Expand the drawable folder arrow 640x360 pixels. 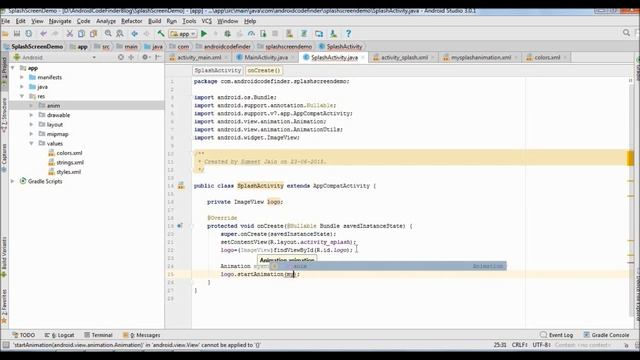pyautogui.click(x=31, y=115)
